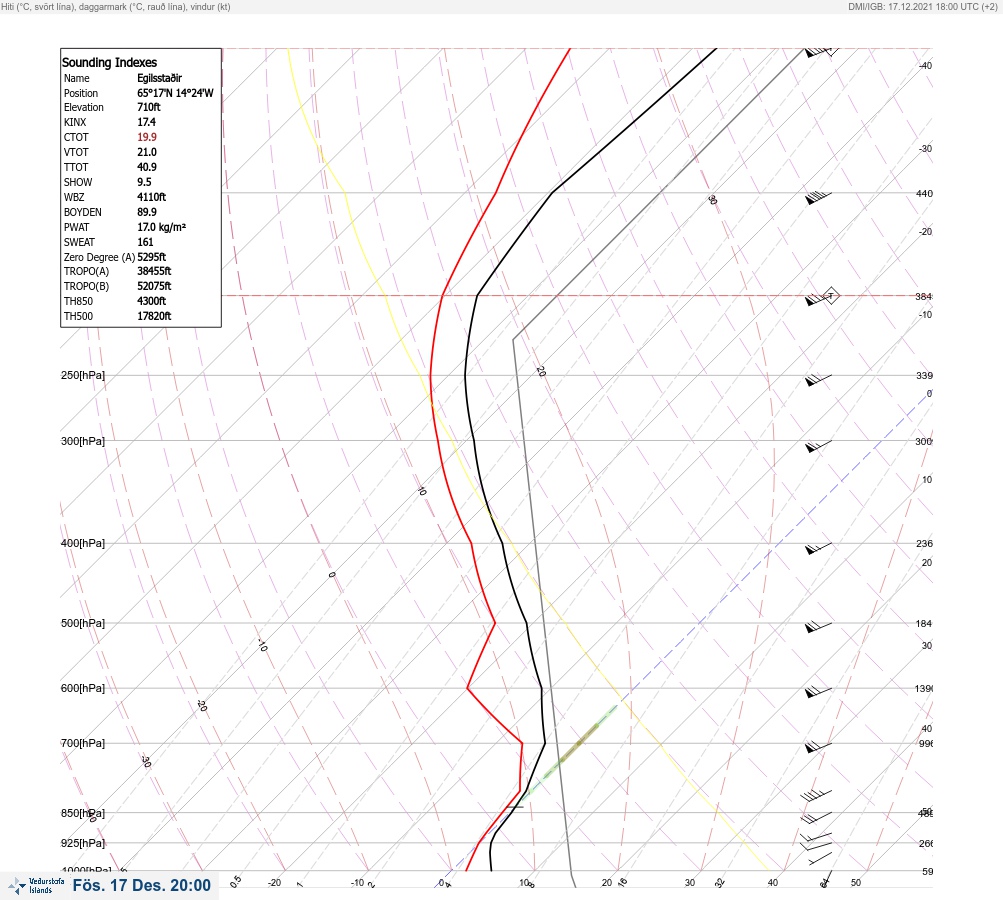Select the position value 65°17'N 14°24'W

[175, 93]
